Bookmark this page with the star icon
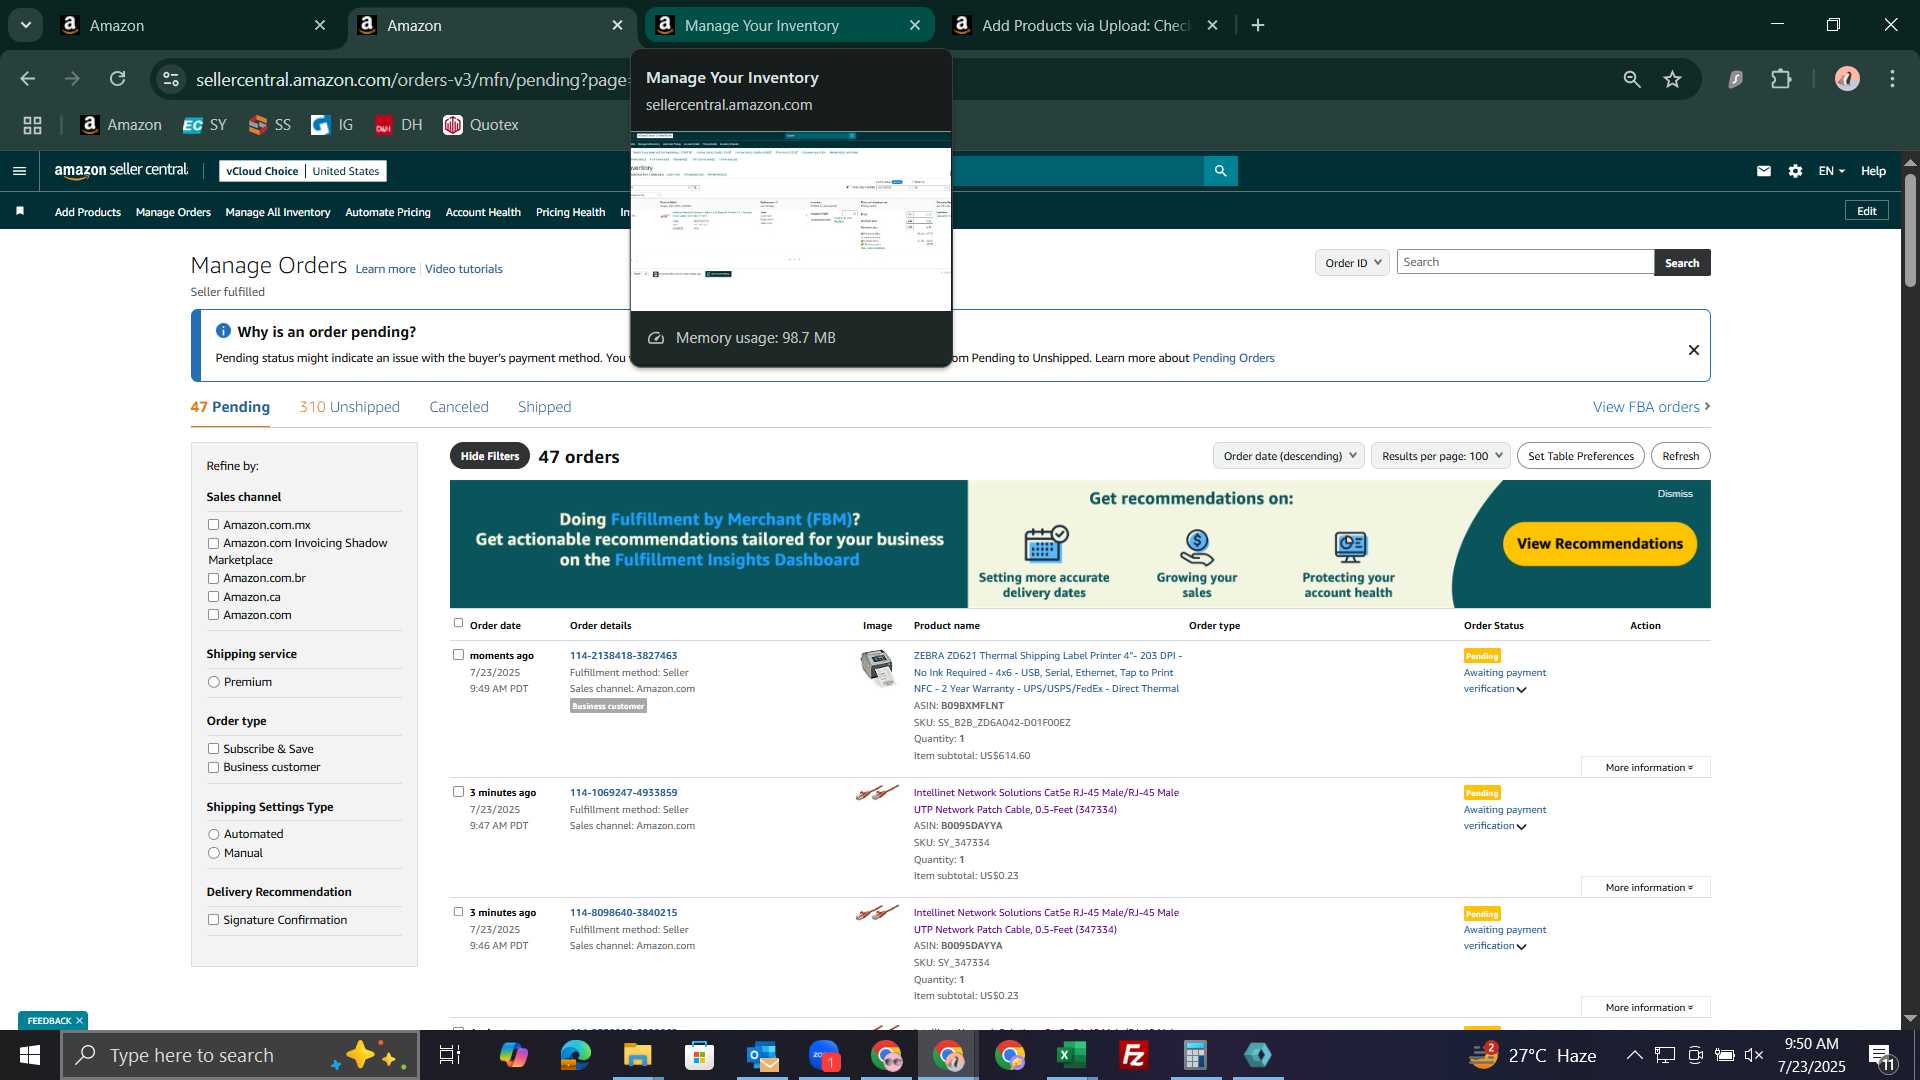Image resolution: width=1920 pixels, height=1080 pixels. click(1673, 79)
